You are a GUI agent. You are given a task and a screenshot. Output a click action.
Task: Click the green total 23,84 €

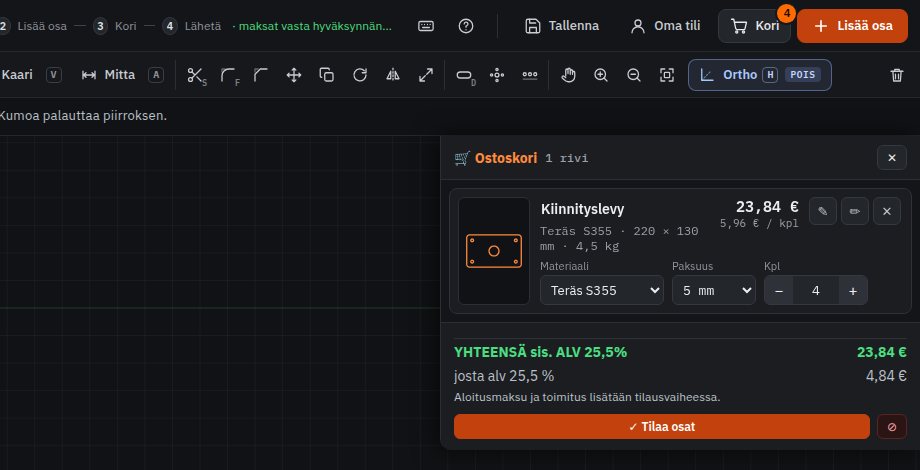pos(882,352)
